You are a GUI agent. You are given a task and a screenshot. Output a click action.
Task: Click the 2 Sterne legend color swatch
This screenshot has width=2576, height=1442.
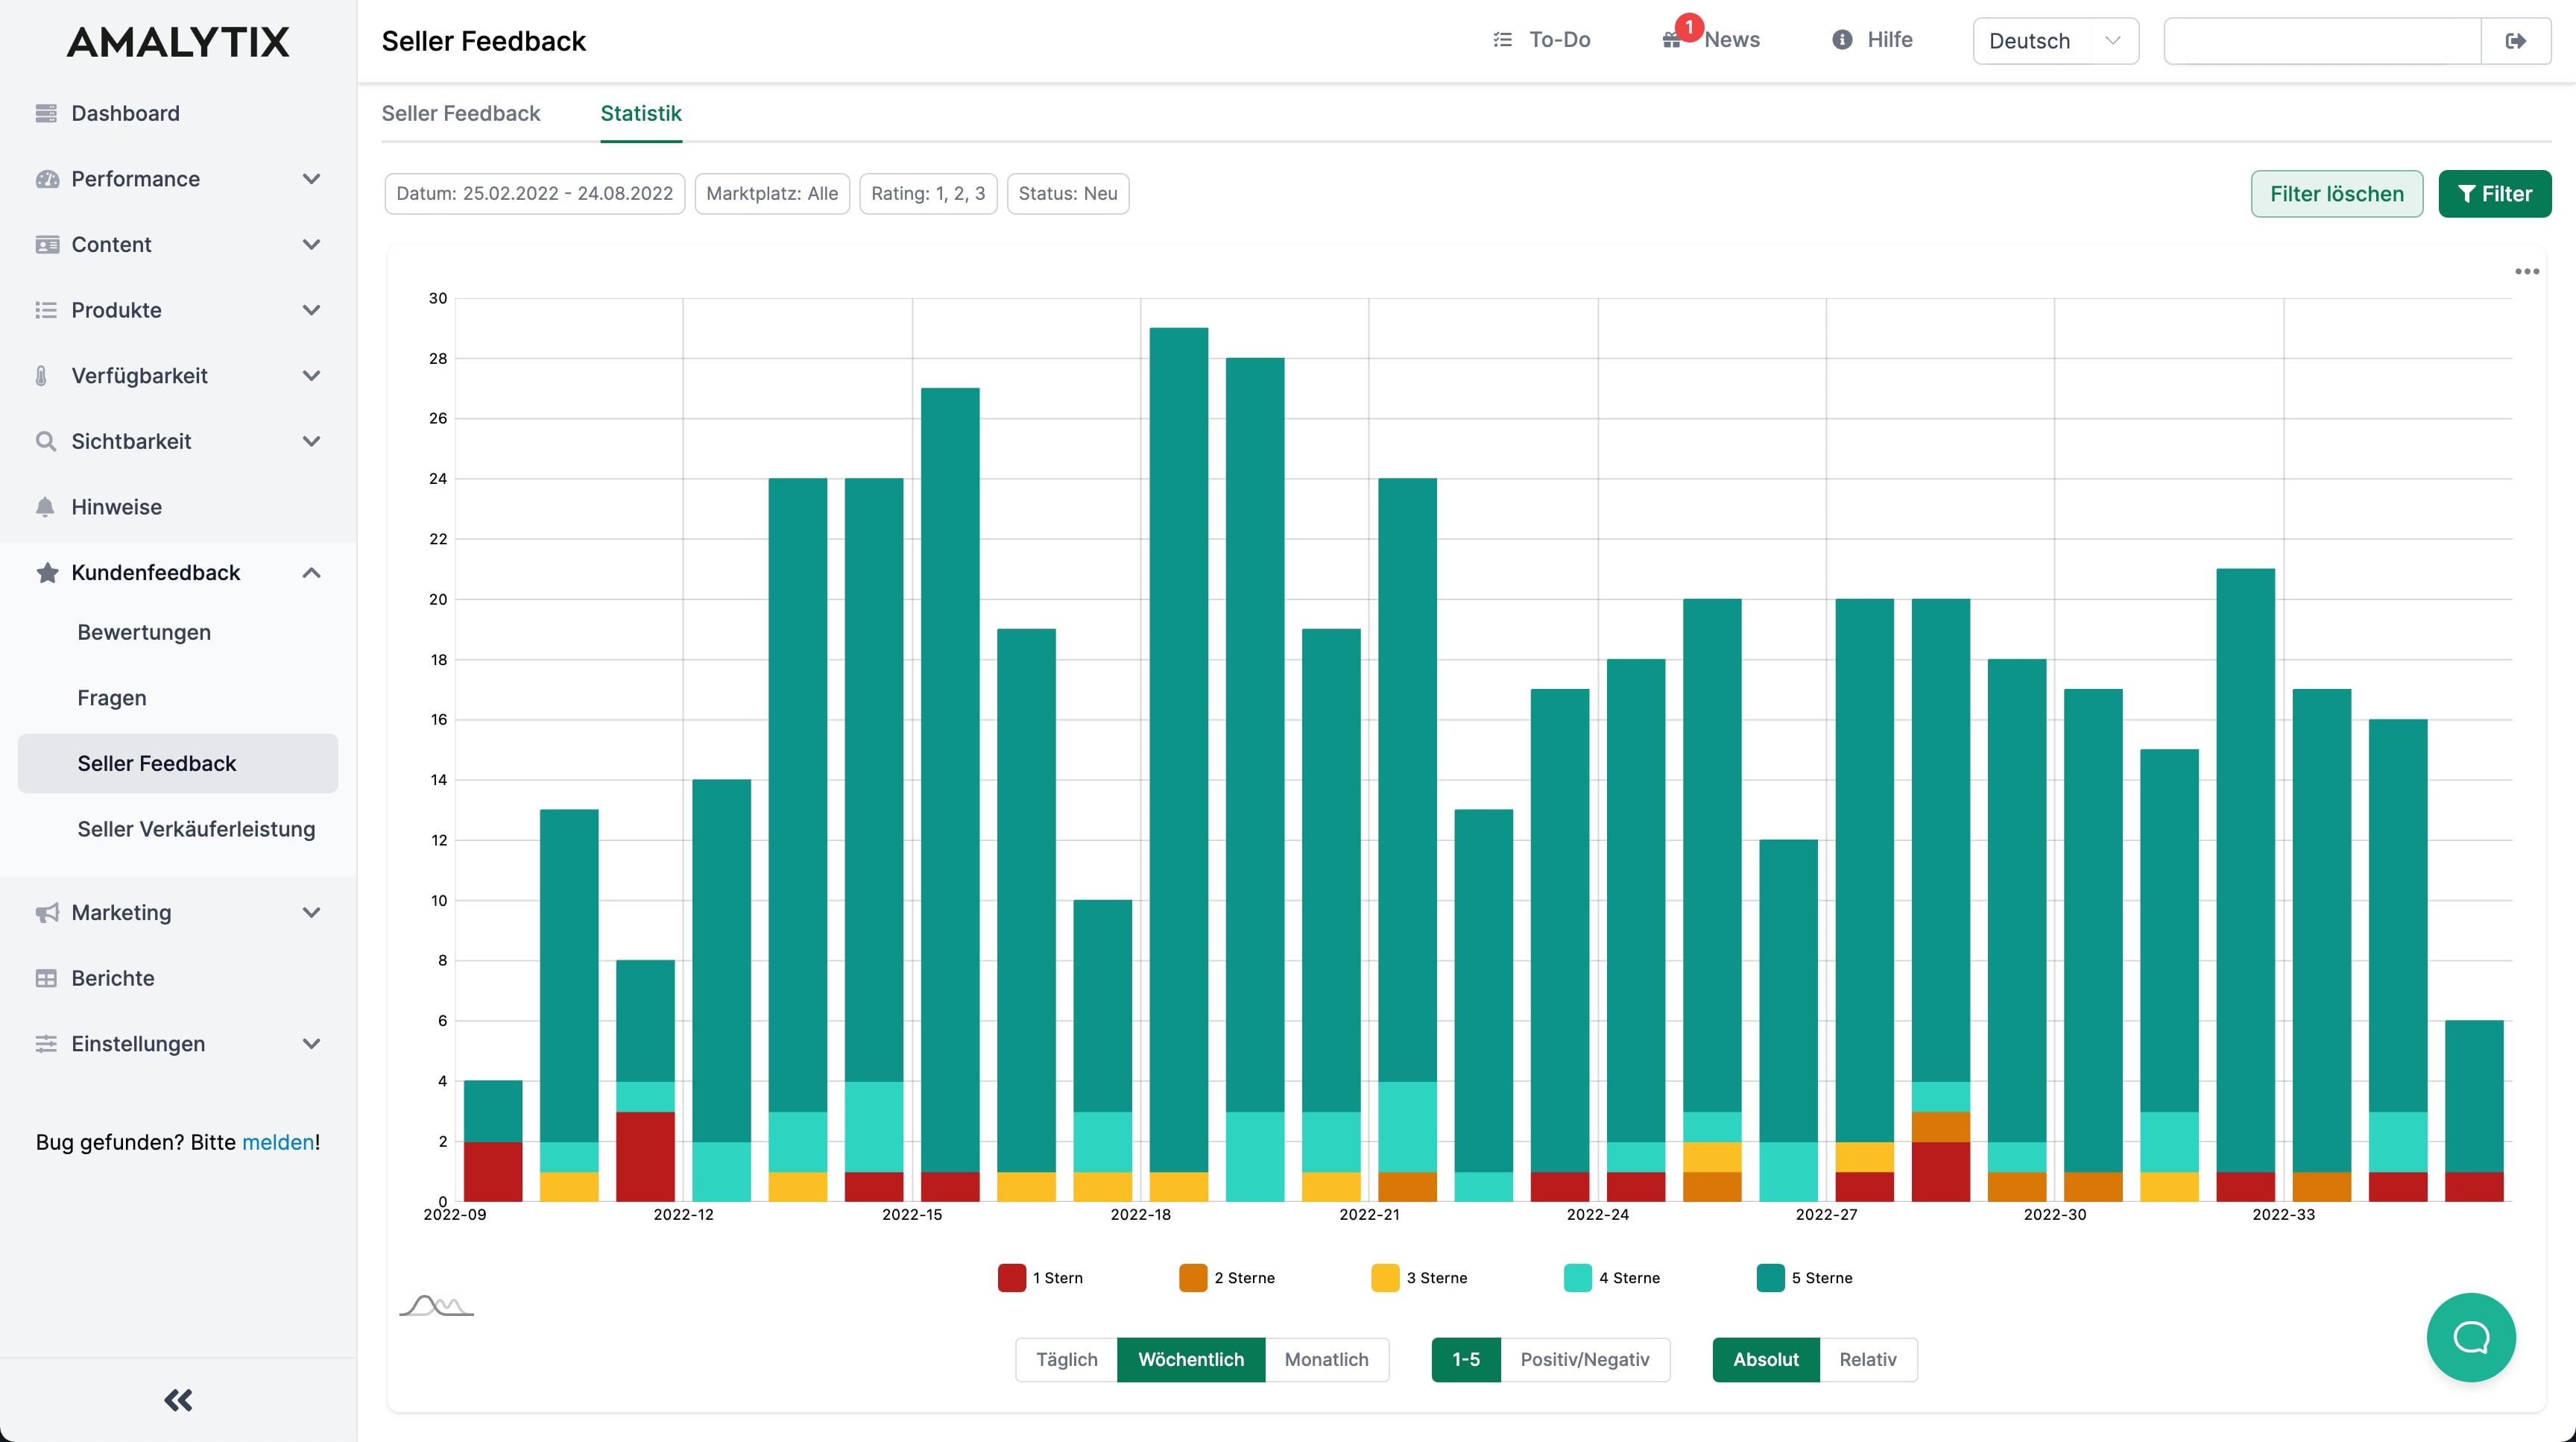tap(1193, 1278)
